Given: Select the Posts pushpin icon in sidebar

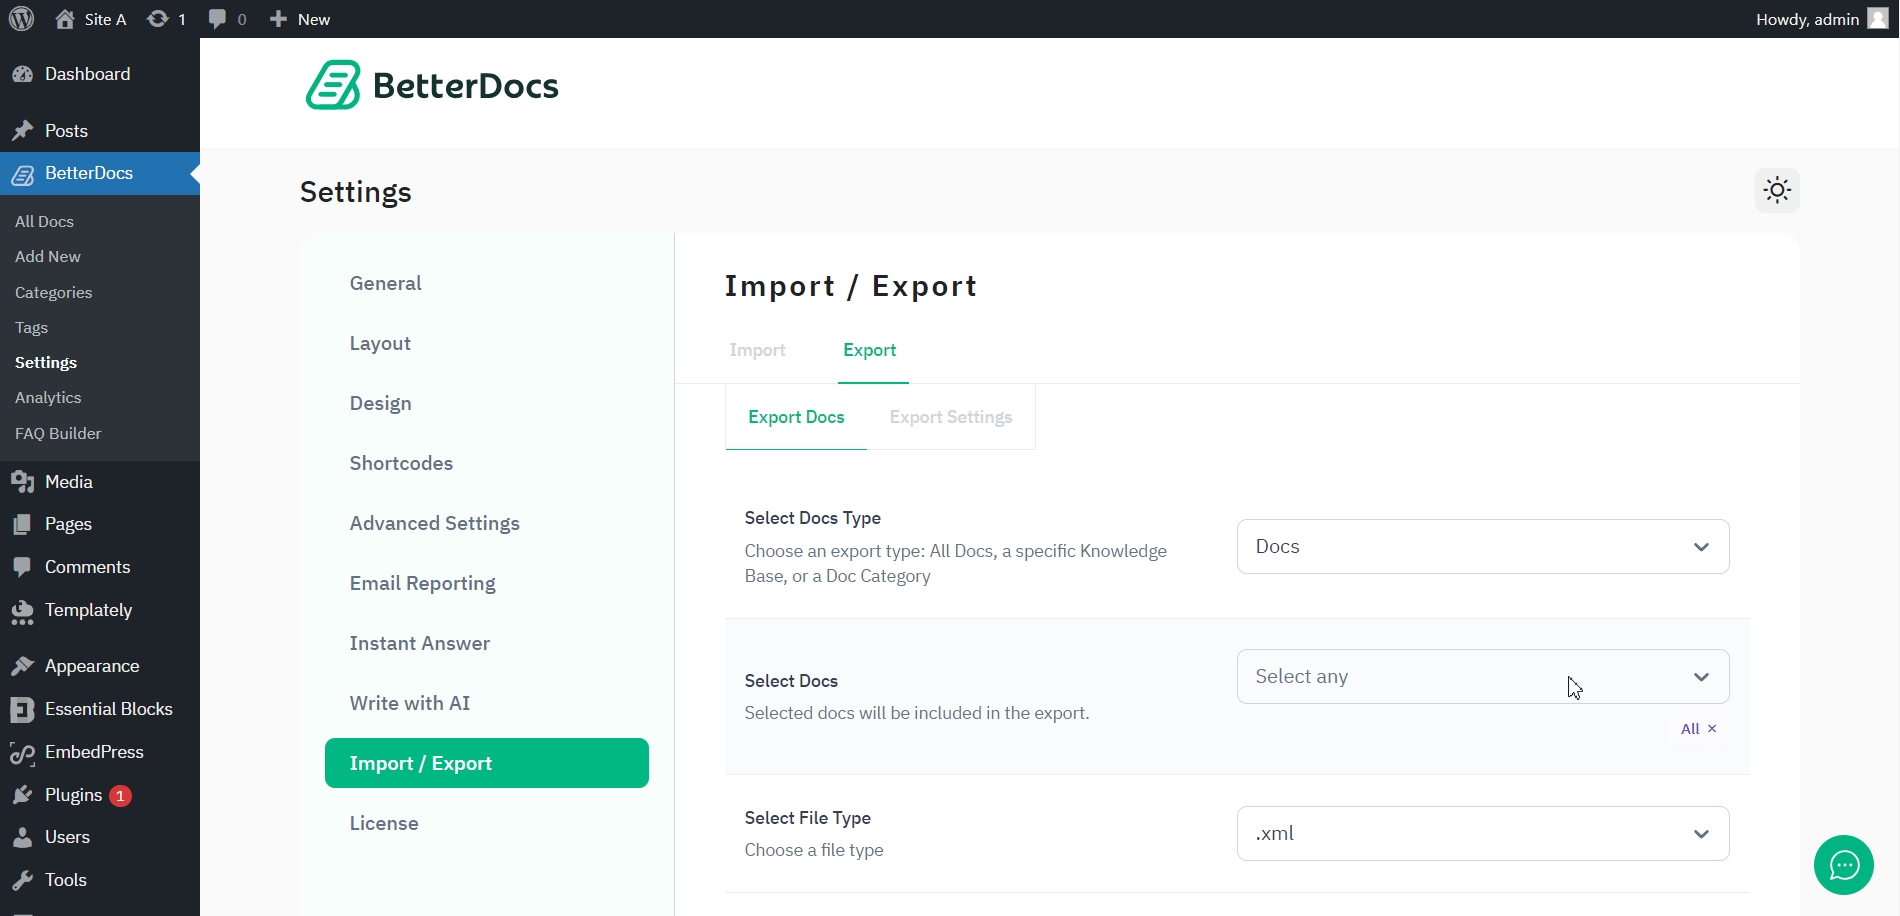Looking at the screenshot, I should [24, 130].
